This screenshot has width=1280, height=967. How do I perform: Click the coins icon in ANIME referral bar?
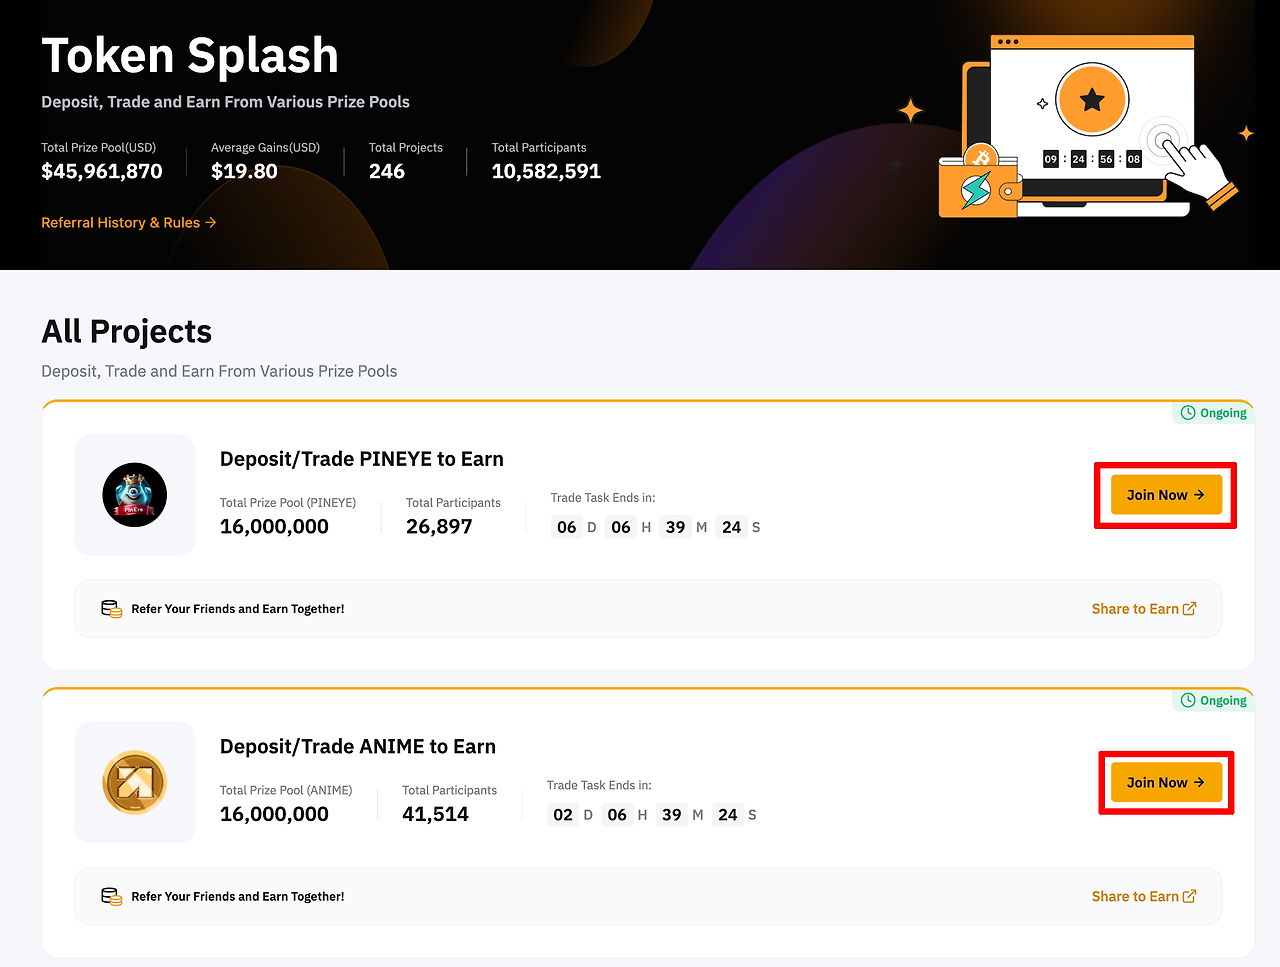point(111,897)
